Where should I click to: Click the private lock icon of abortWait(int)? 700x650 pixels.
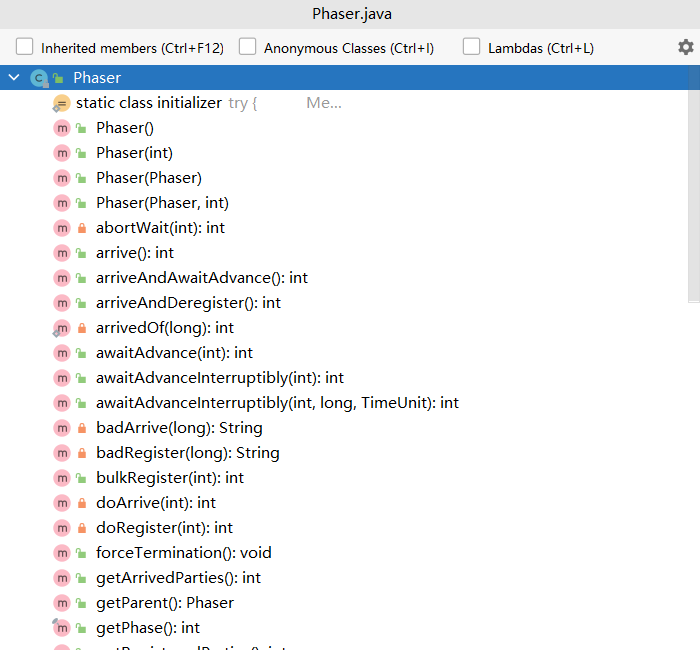(82, 228)
